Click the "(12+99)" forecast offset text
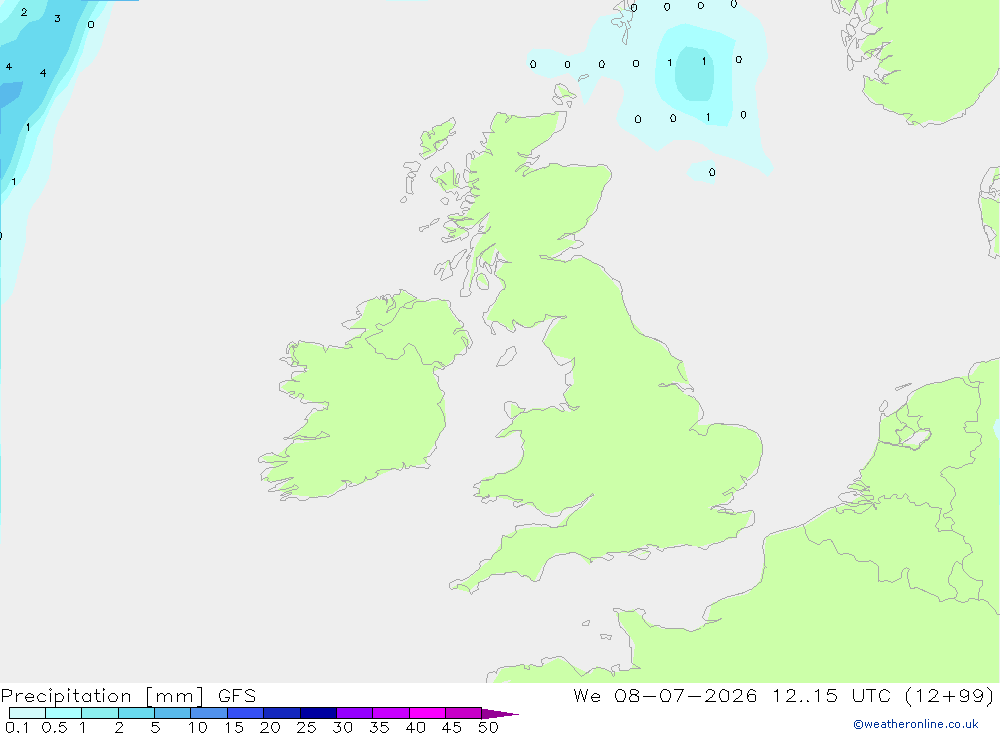1000x733 pixels. click(950, 696)
